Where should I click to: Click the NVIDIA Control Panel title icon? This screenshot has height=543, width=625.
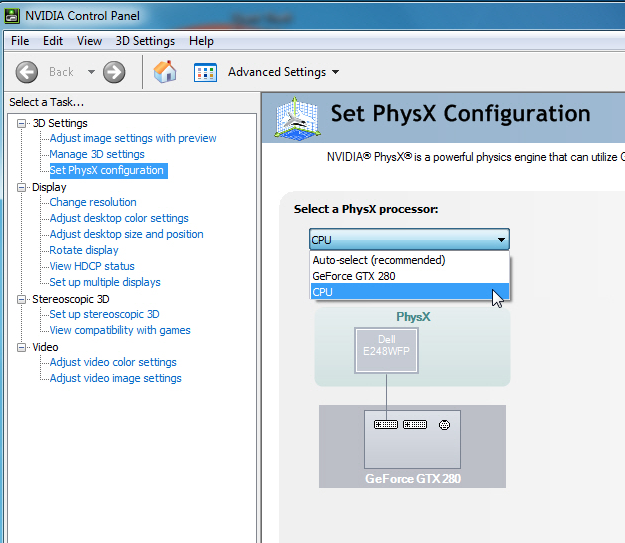tap(12, 16)
